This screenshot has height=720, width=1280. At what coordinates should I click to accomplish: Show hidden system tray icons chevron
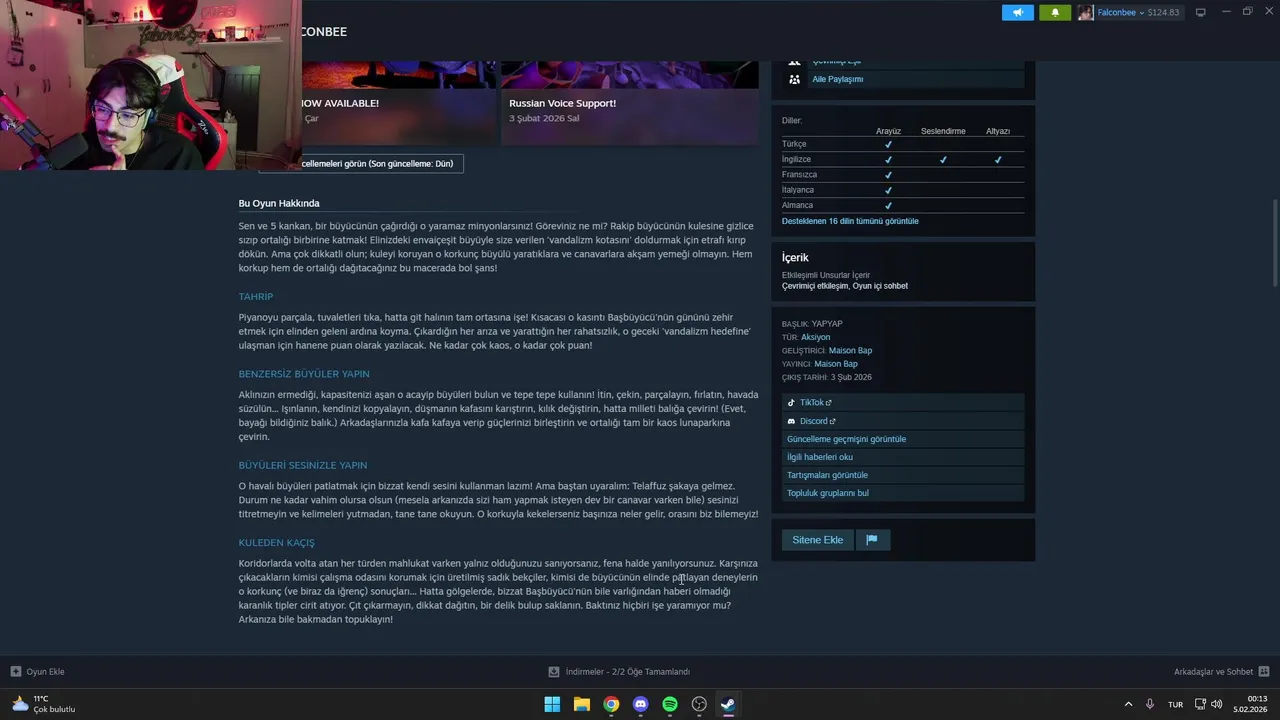(1128, 704)
